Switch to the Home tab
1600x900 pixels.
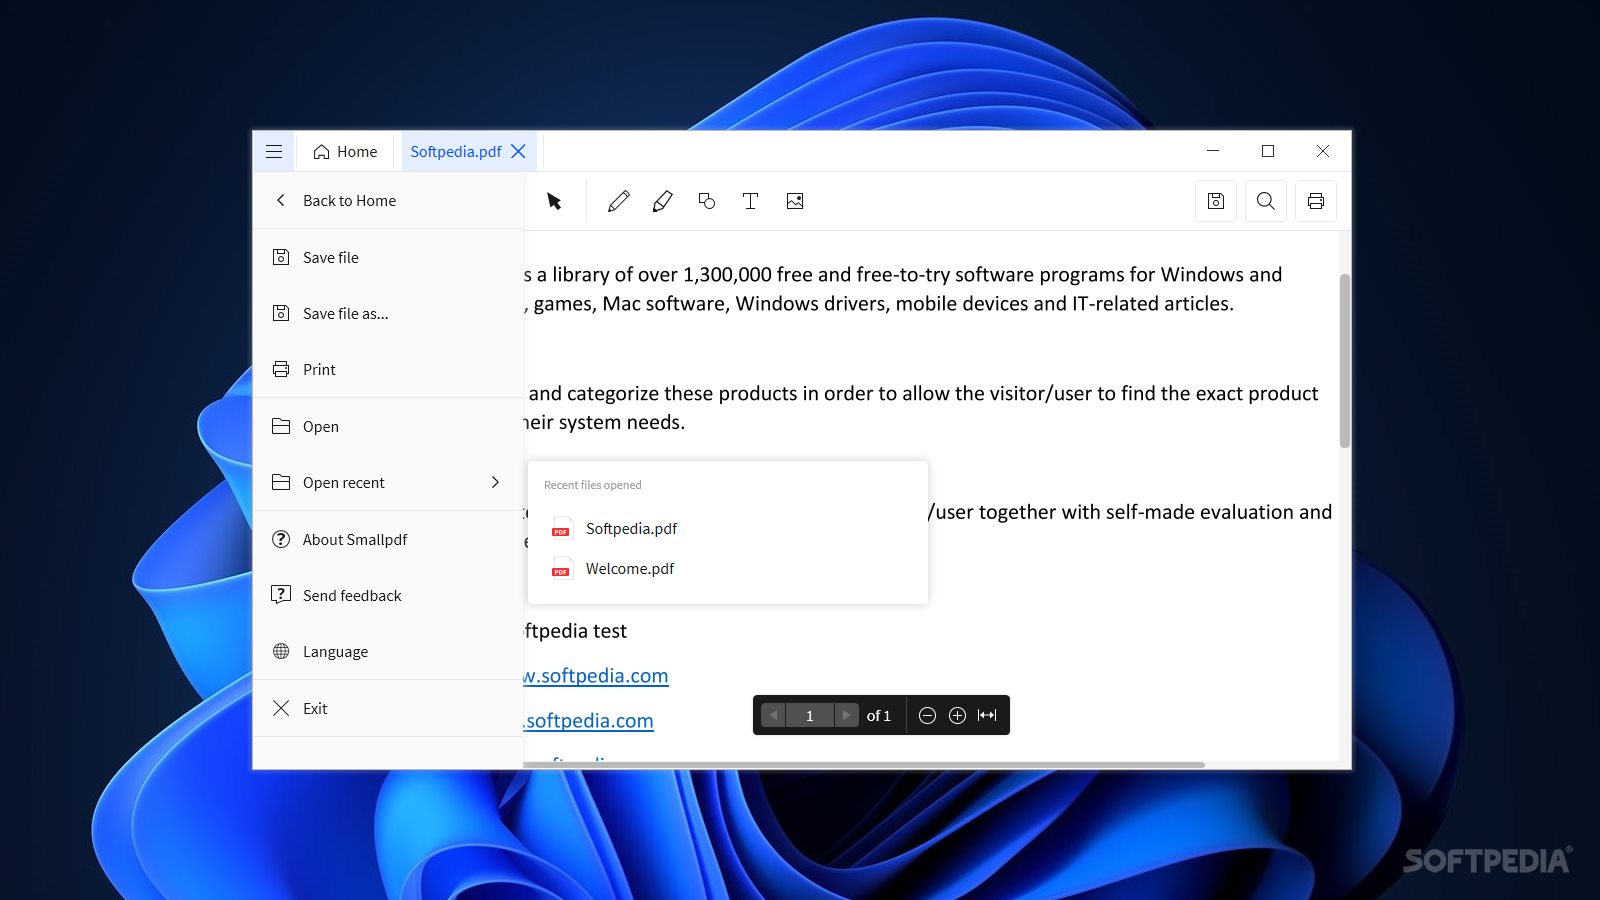[x=346, y=151]
